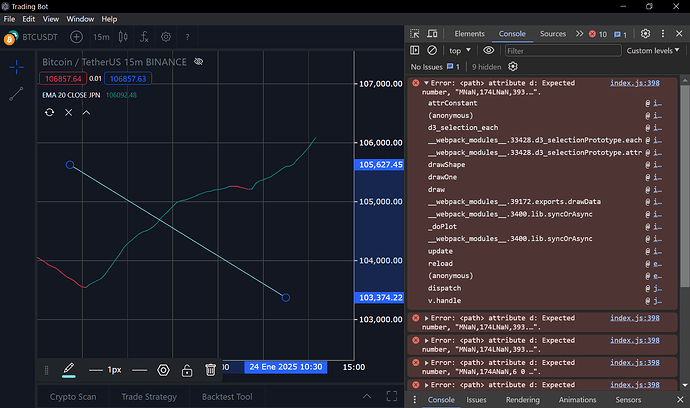The height and width of the screenshot is (408, 690).
Task: Open the Custom levels dropdown
Action: pos(653,51)
